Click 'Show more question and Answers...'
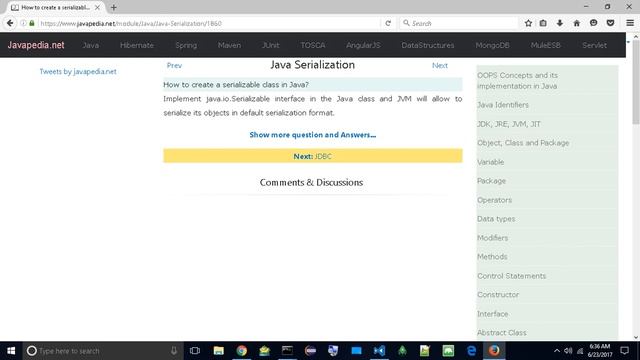The width and height of the screenshot is (640, 360). [313, 135]
